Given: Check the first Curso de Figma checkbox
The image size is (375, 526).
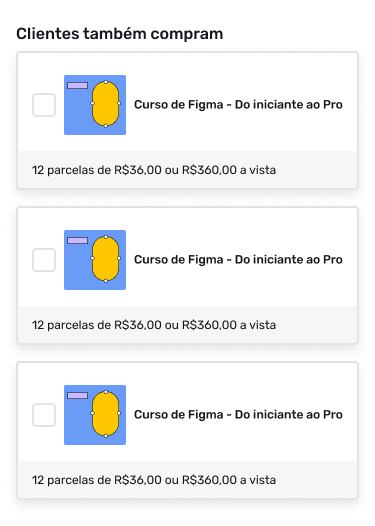Looking at the screenshot, I should click(44, 105).
